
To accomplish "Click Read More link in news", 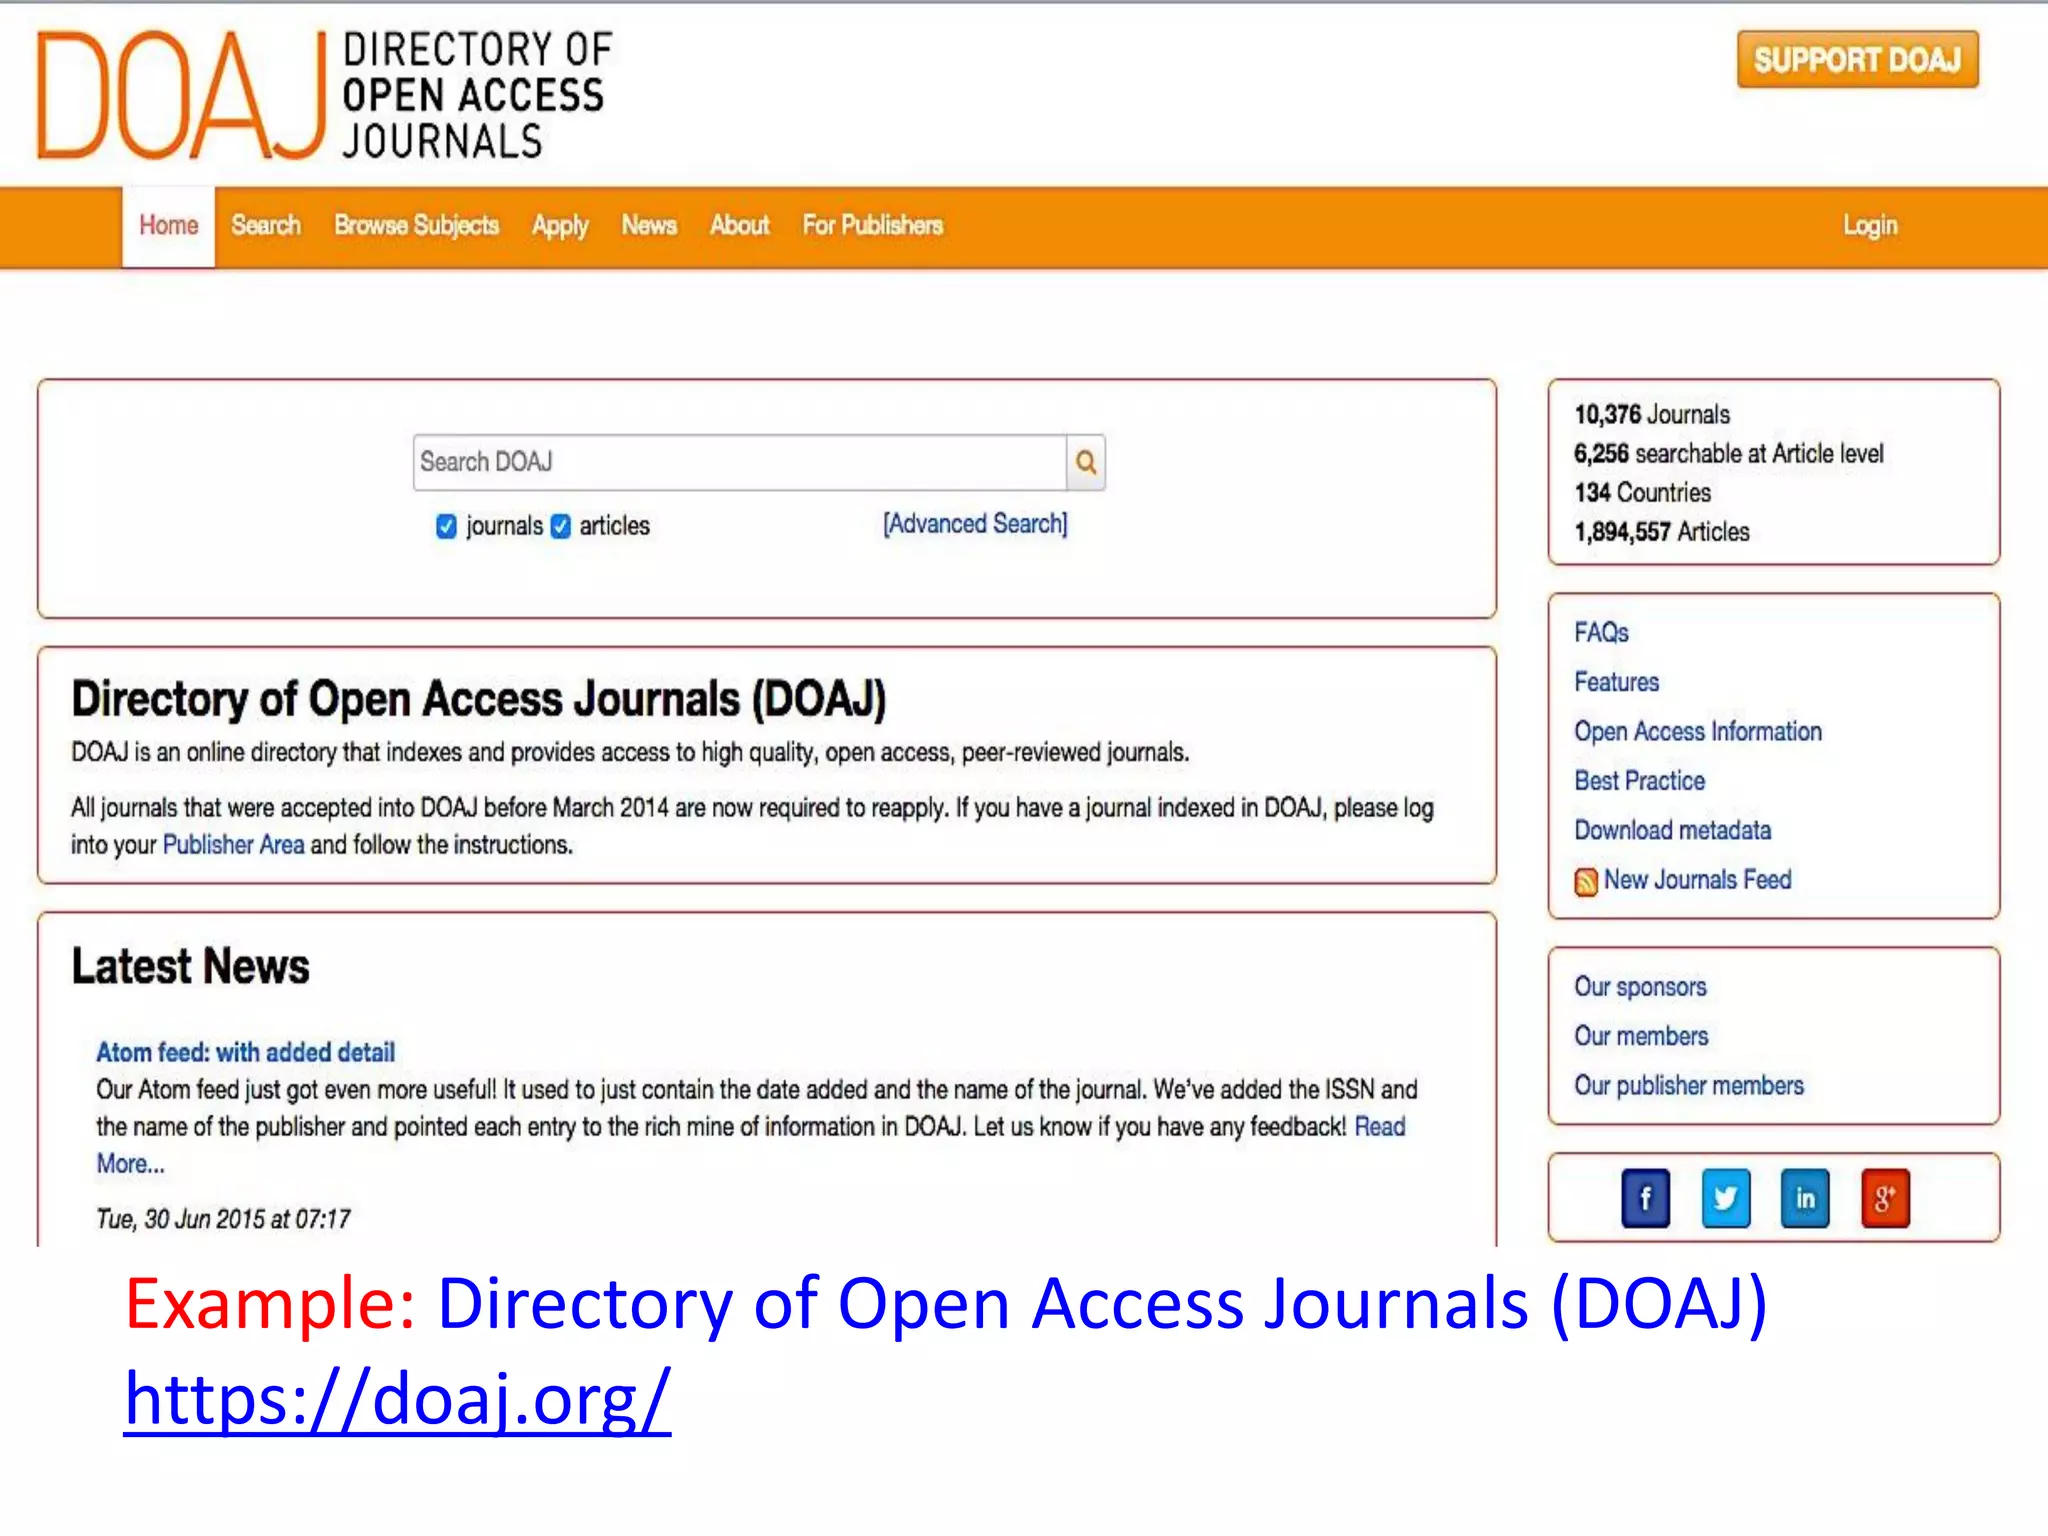I will (x=1380, y=1127).
